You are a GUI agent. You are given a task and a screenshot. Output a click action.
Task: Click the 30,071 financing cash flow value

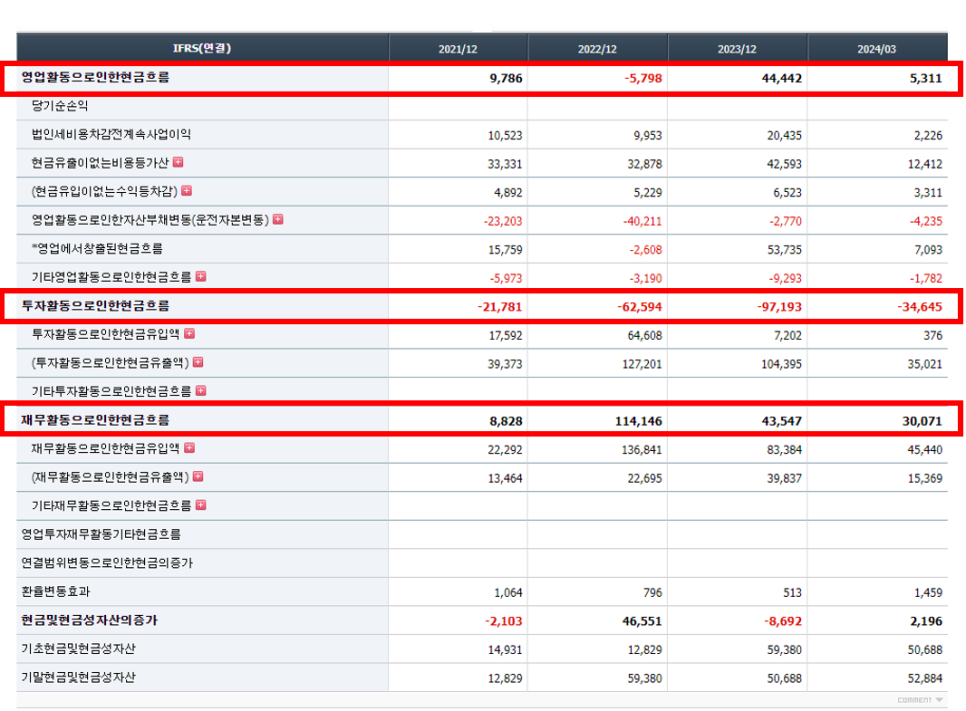922,421
